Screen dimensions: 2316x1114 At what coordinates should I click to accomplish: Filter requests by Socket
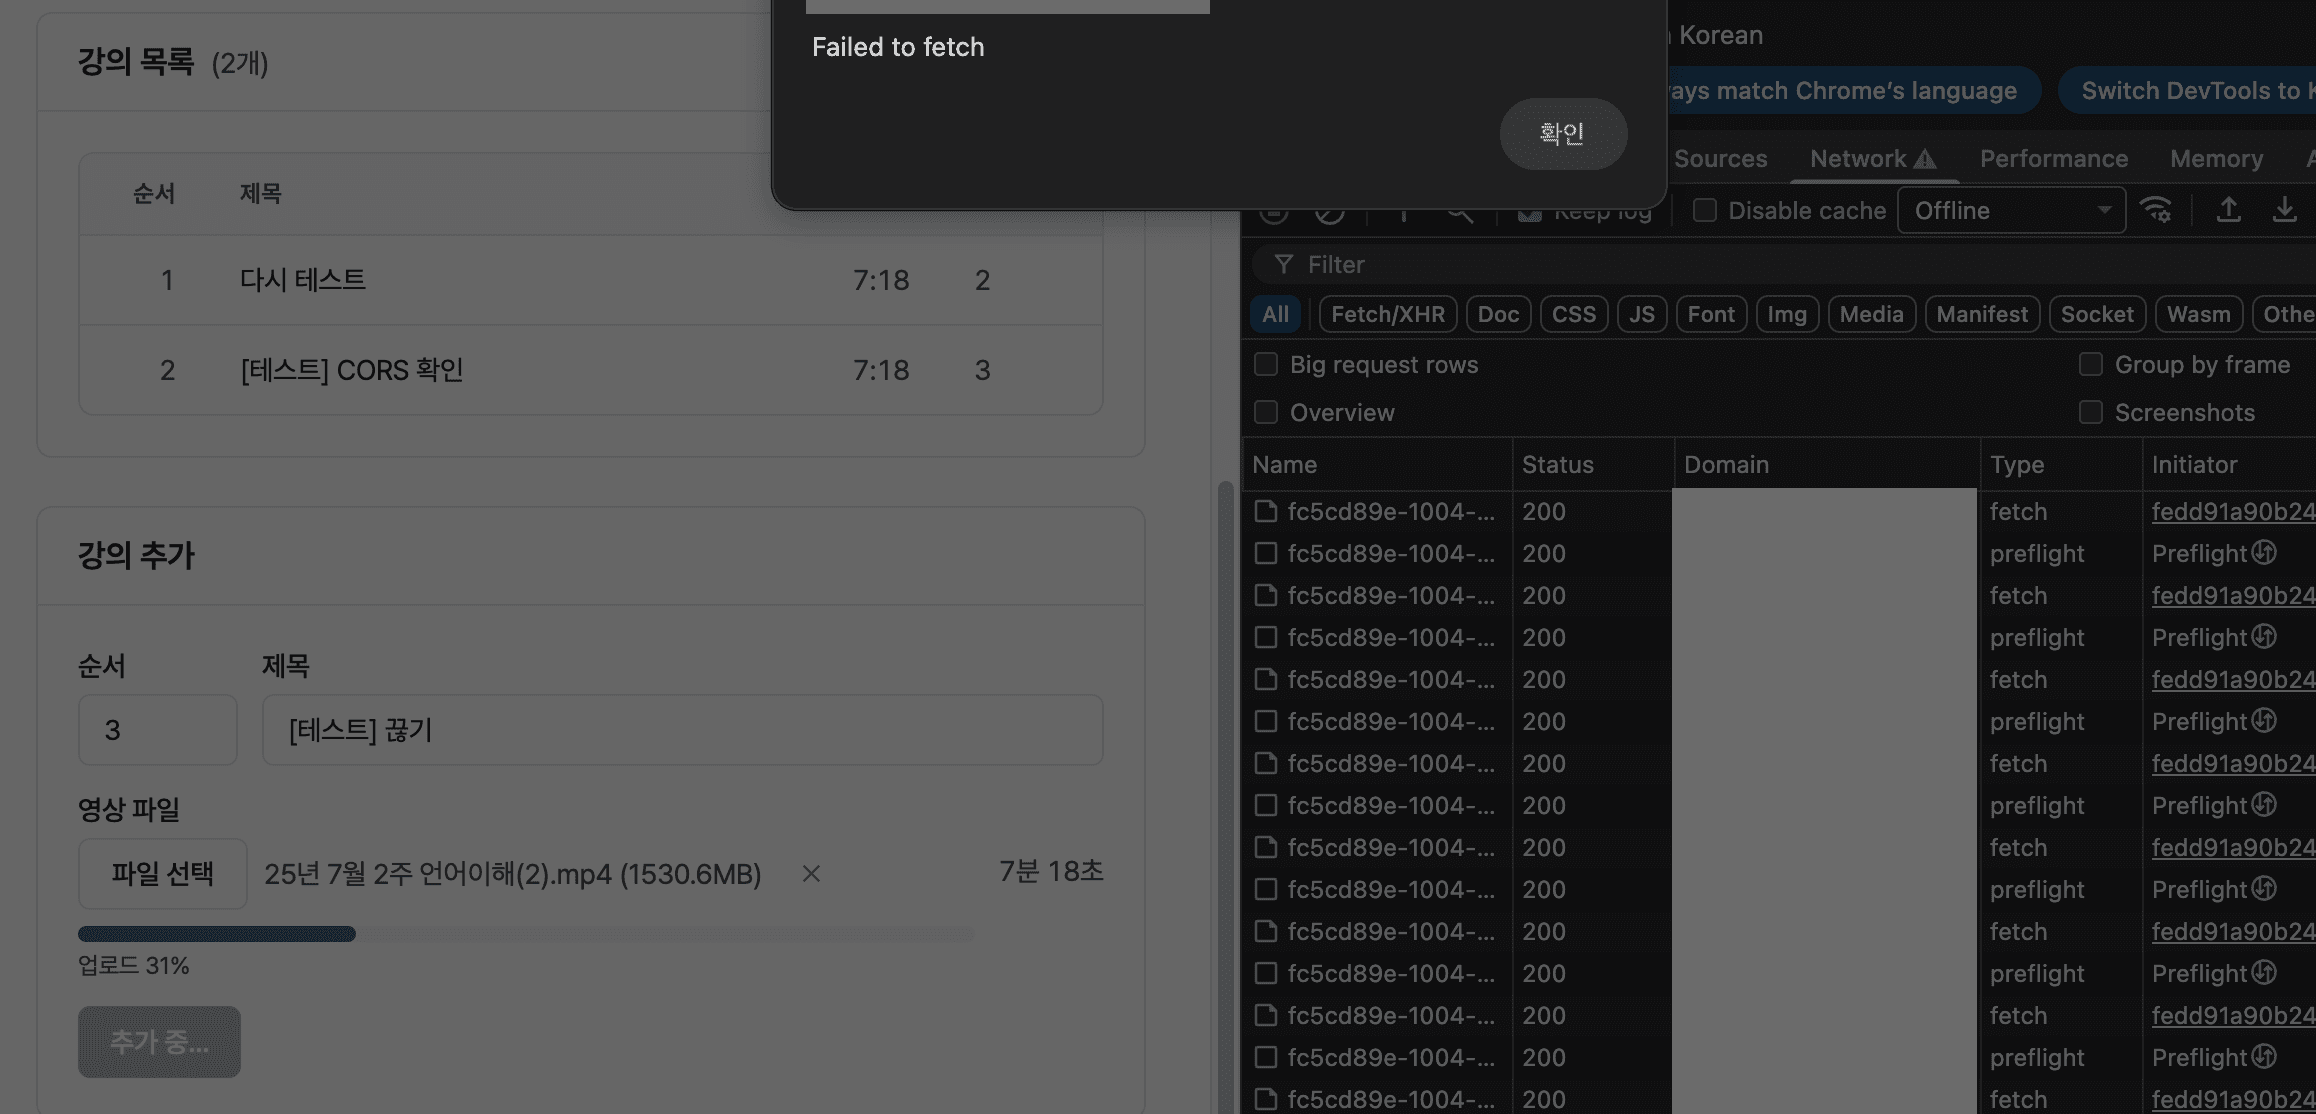pos(2097,314)
